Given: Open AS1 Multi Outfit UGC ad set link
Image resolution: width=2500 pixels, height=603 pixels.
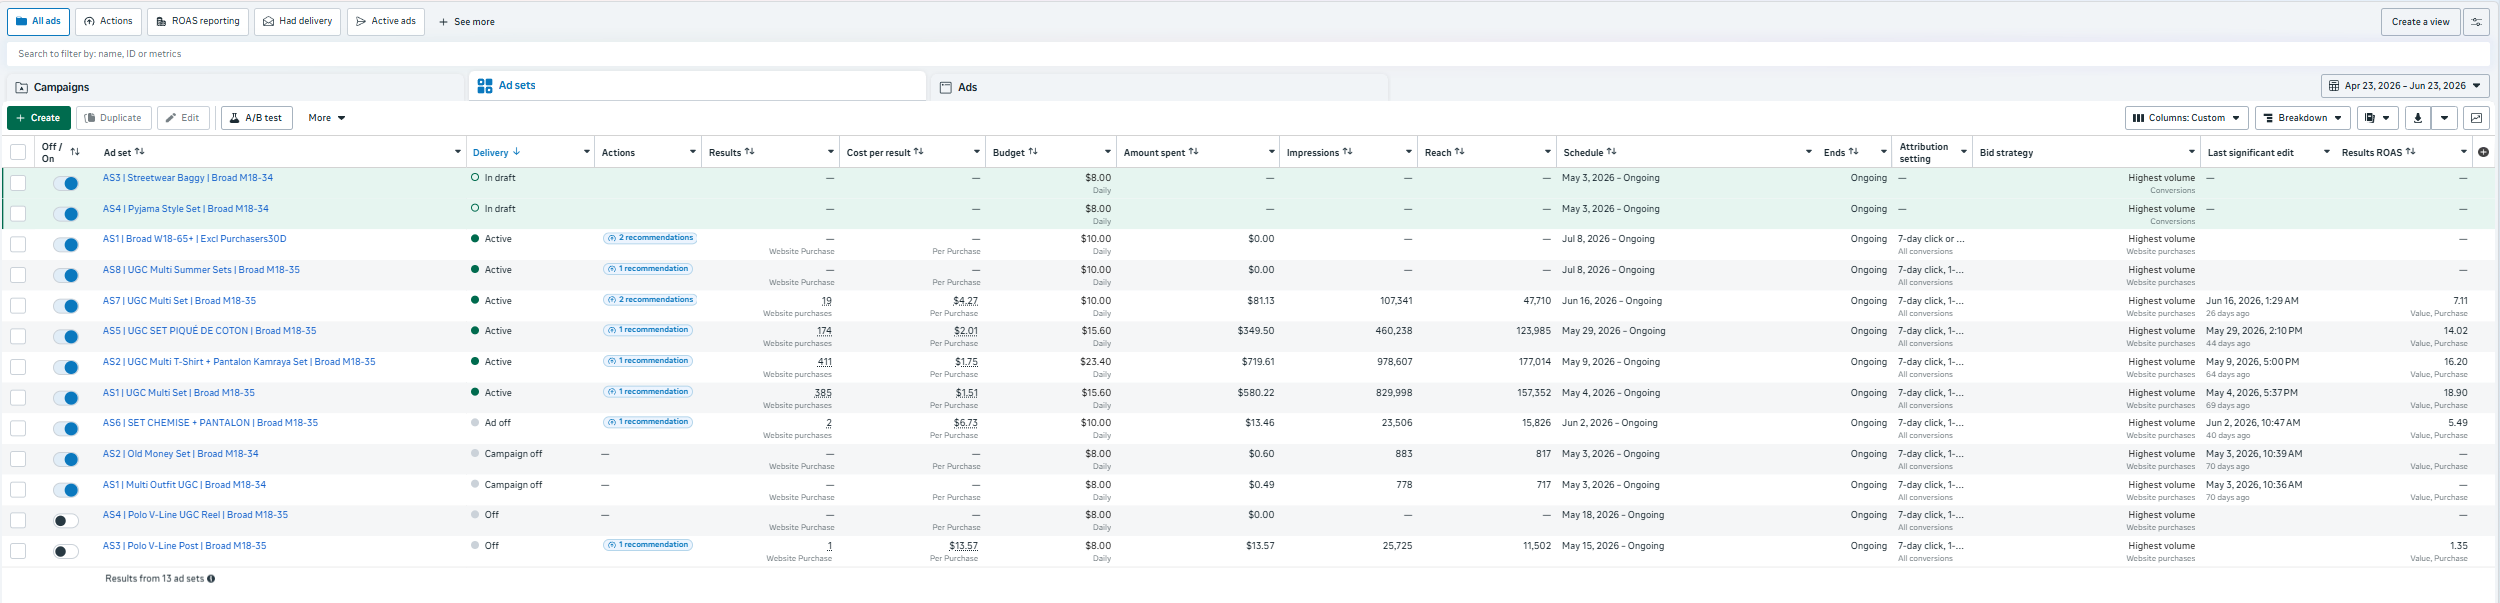Looking at the screenshot, I should coord(184,485).
